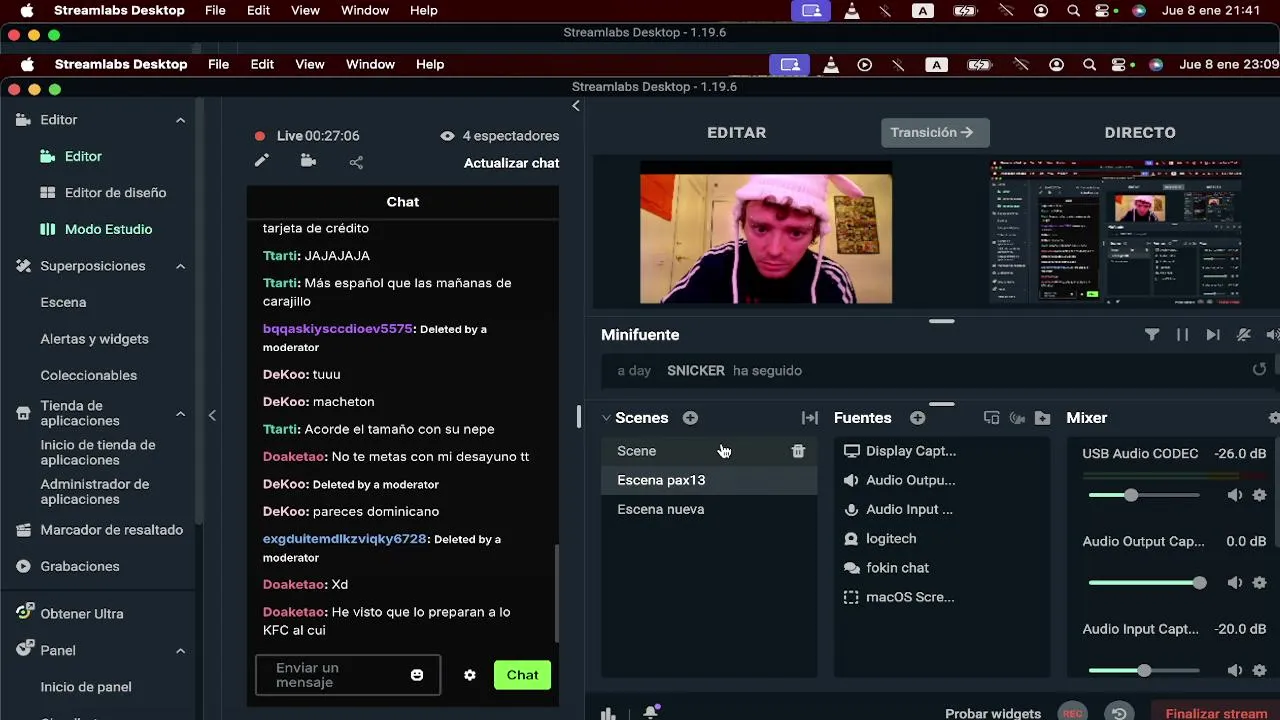Add a new source in Fuentes

(x=918, y=418)
